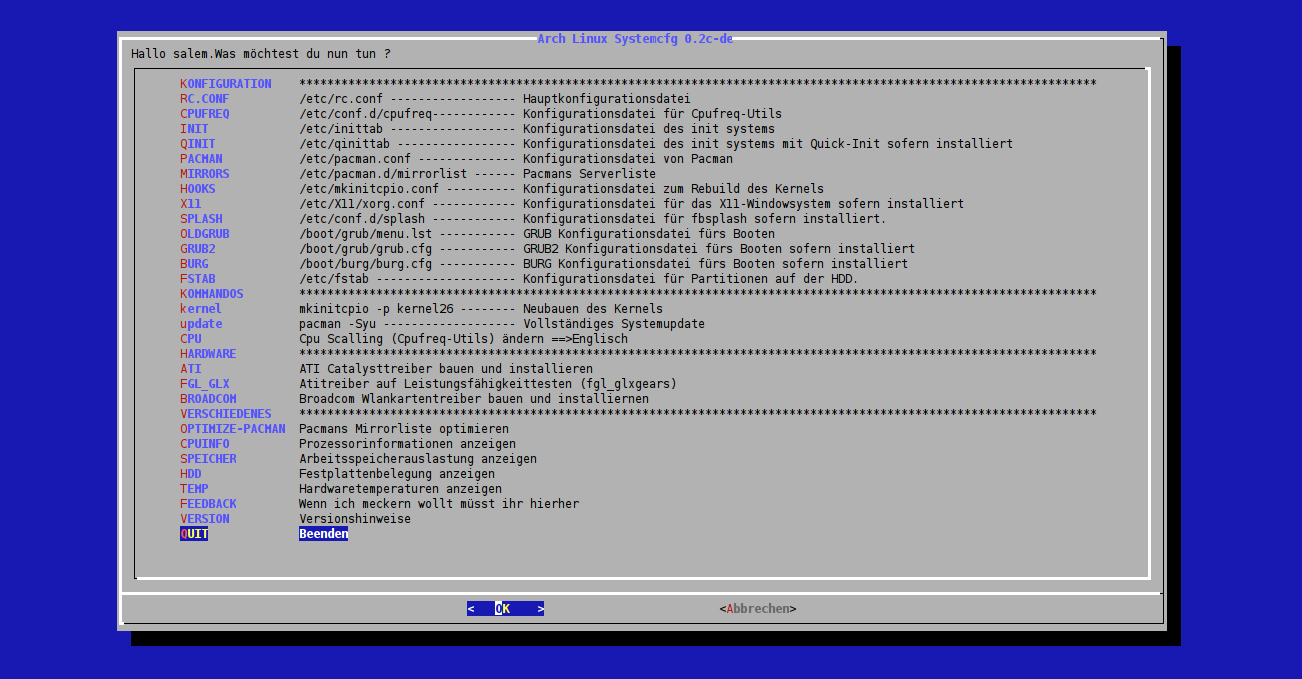Select the INIT configuration entry
The width and height of the screenshot is (1302, 679).
click(x=194, y=129)
